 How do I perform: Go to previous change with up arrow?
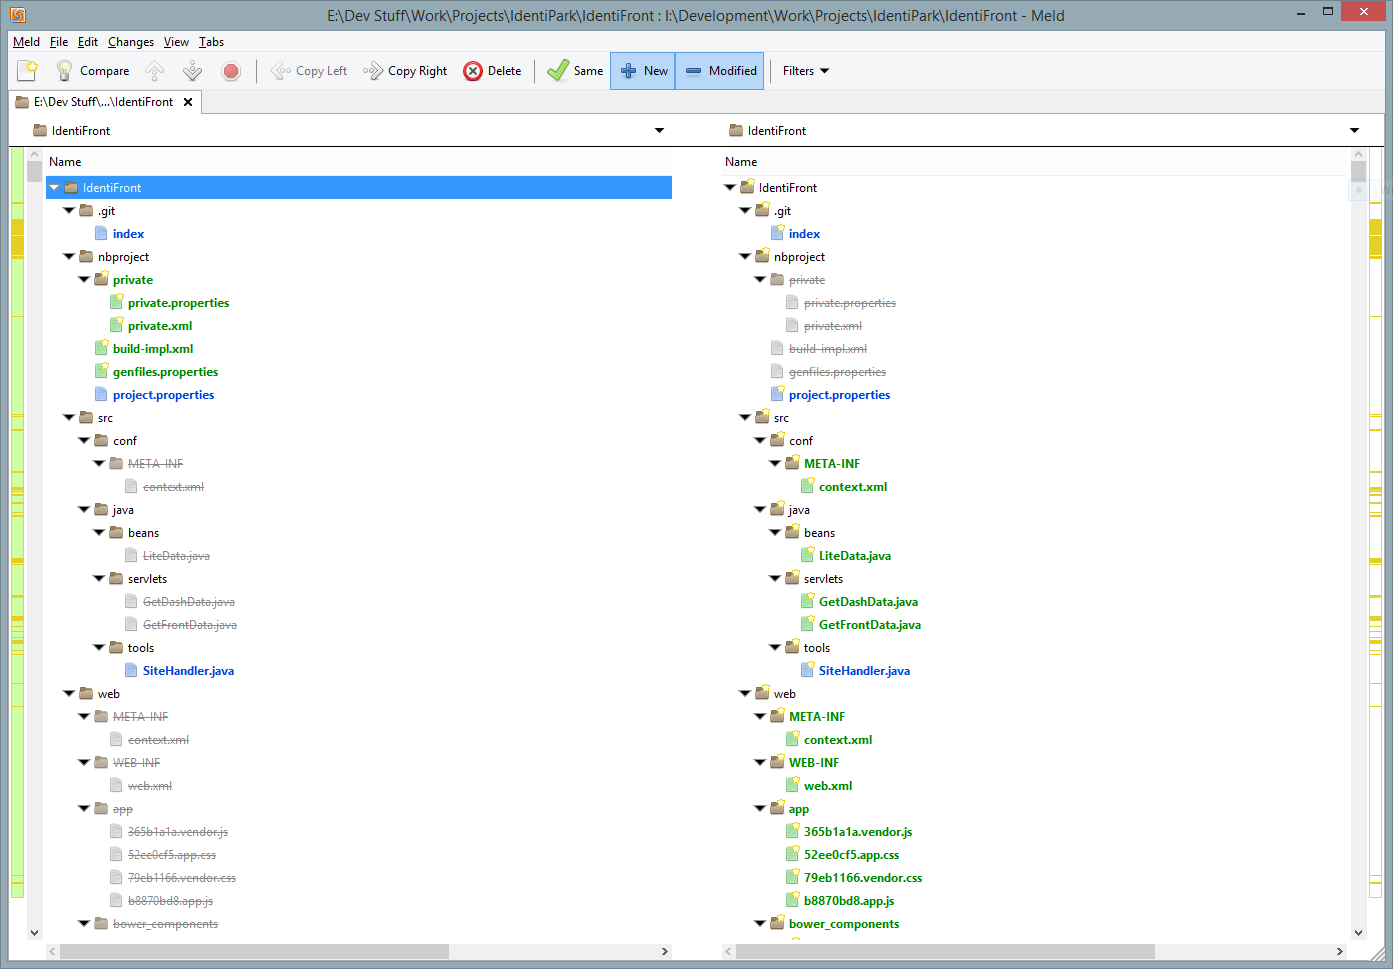point(154,71)
